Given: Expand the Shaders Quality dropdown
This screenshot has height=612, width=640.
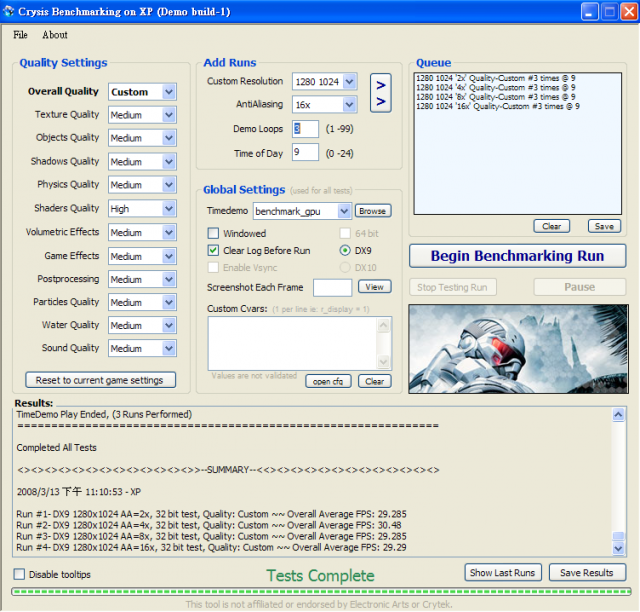Looking at the screenshot, I should 169,209.
